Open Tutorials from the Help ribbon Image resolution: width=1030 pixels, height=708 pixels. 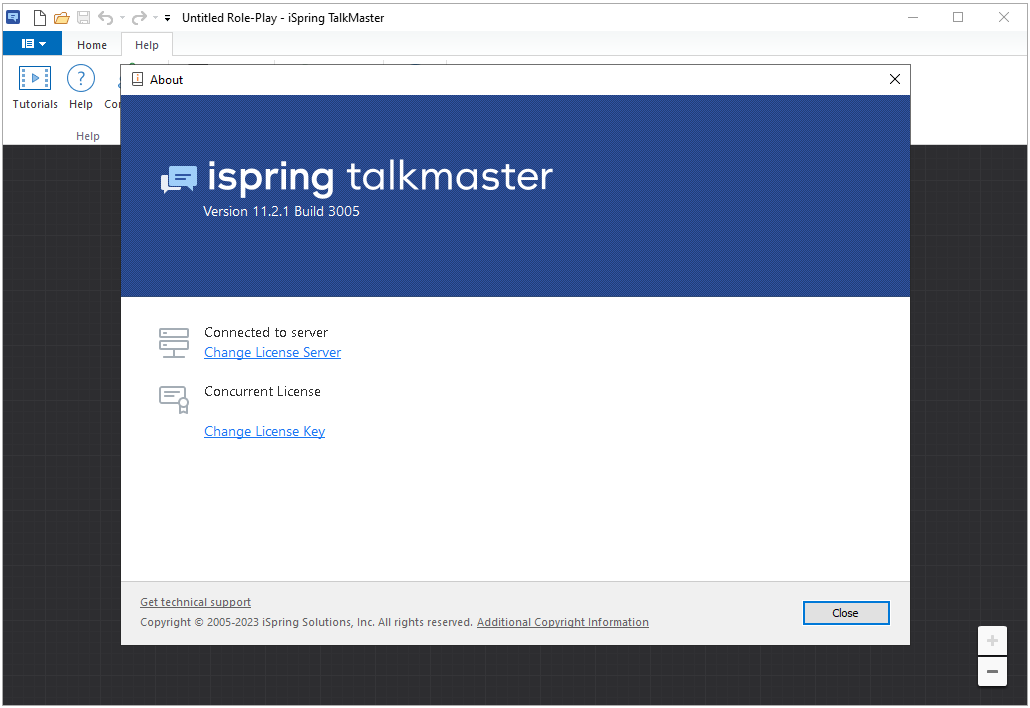tap(35, 87)
